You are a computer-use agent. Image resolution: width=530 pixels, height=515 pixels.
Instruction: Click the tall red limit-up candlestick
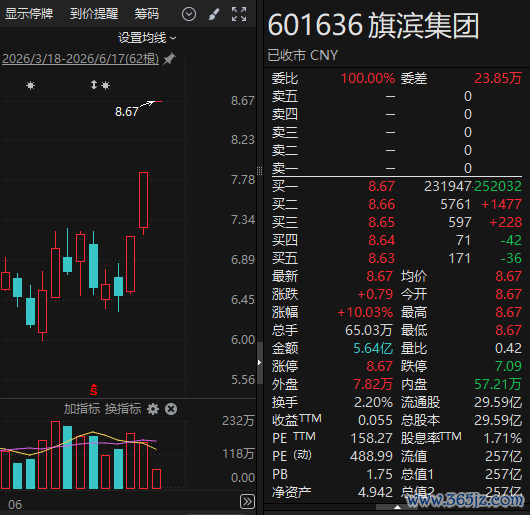point(144,200)
